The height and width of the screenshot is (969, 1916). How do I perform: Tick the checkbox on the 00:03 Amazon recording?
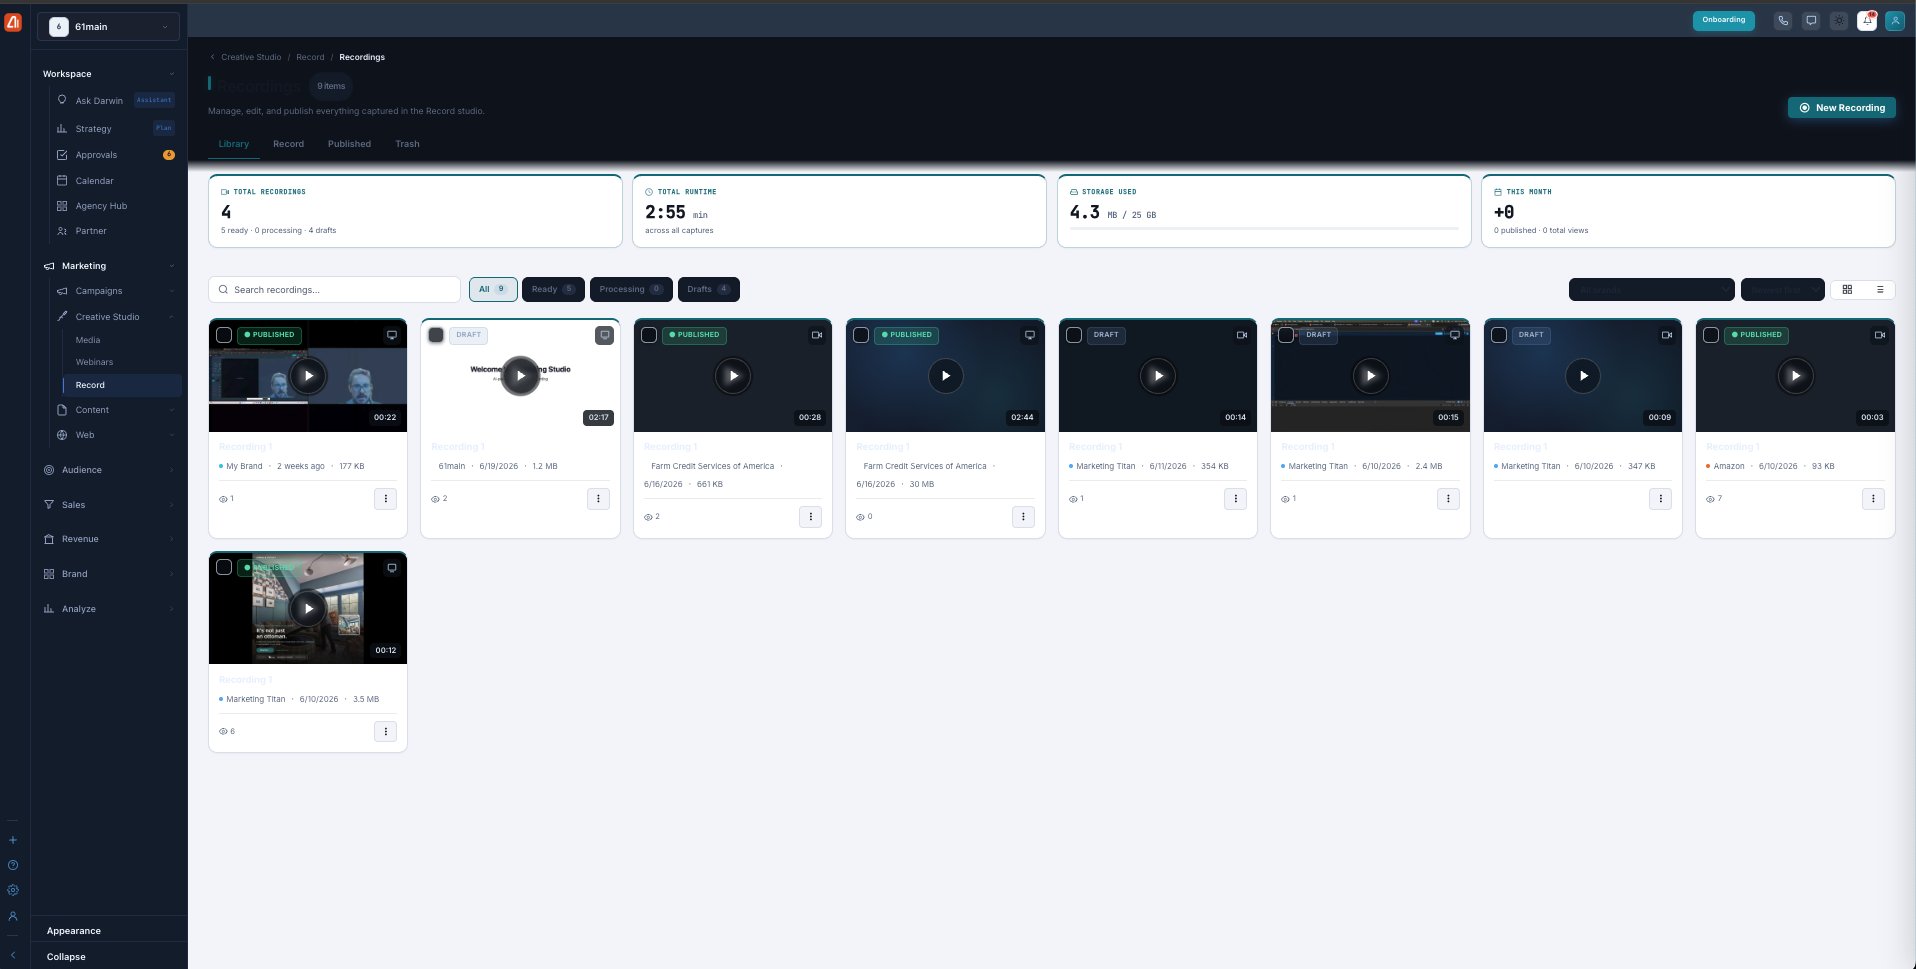(x=1711, y=335)
